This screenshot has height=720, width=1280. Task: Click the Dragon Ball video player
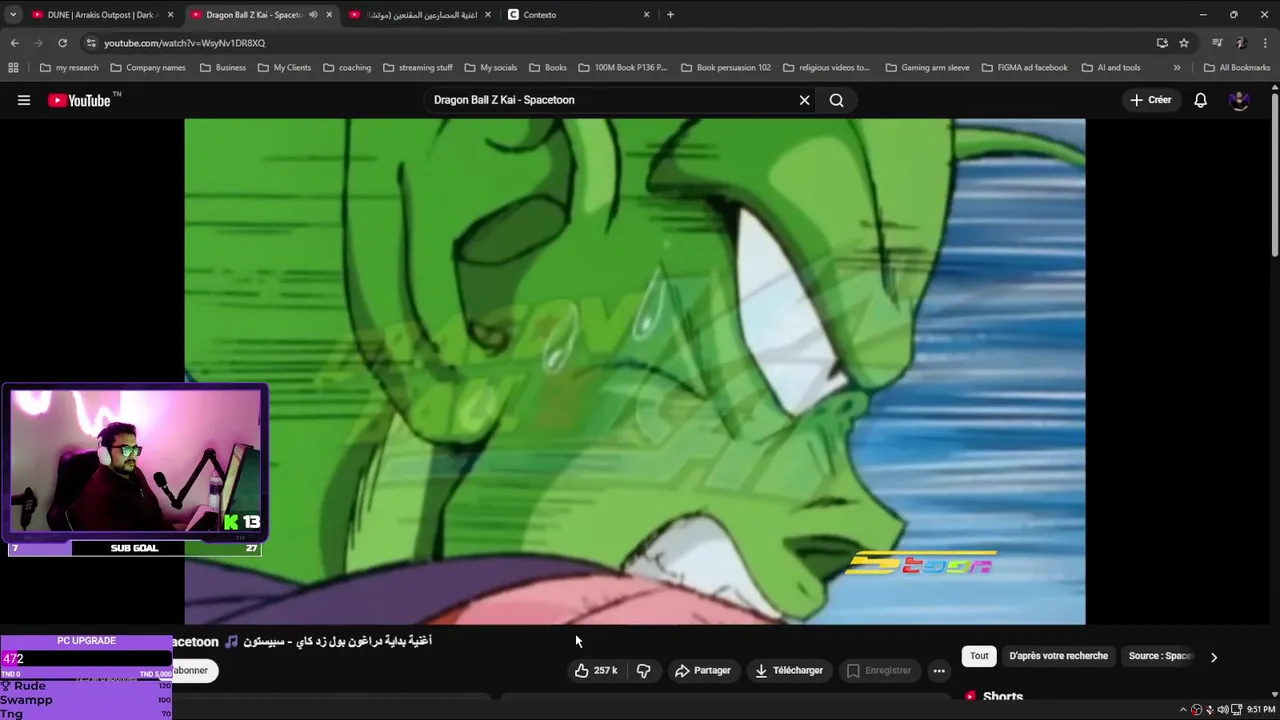click(x=635, y=371)
